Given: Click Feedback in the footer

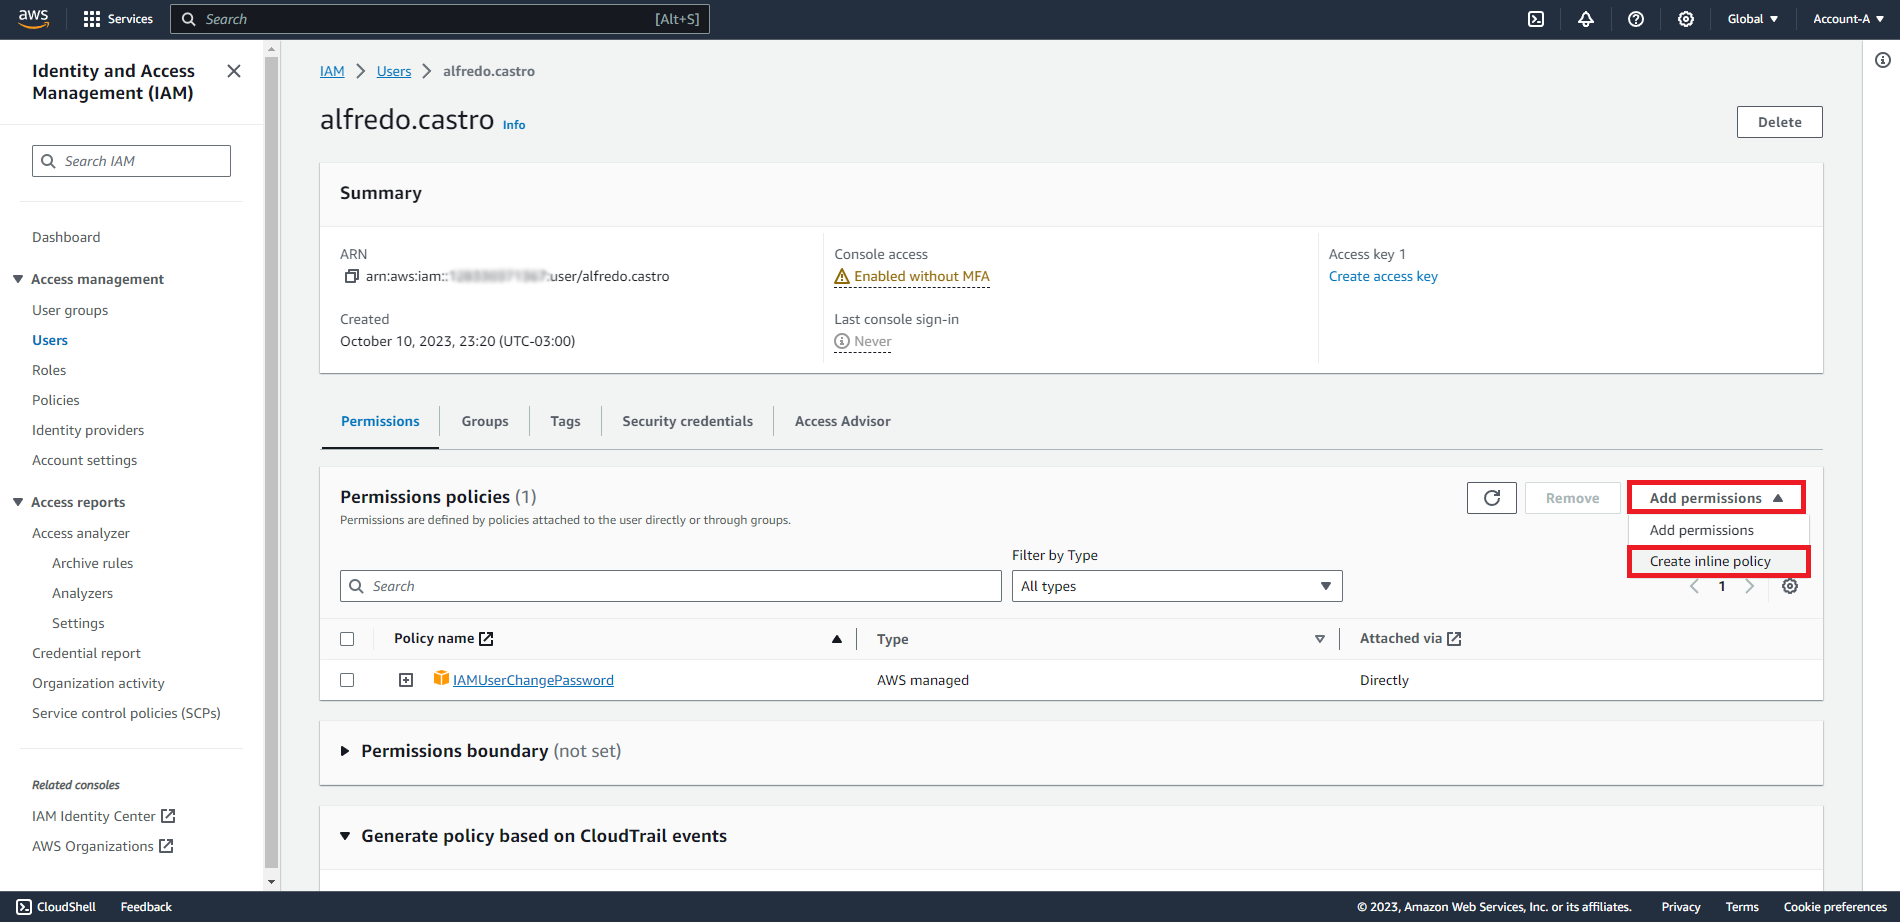Looking at the screenshot, I should click(146, 907).
